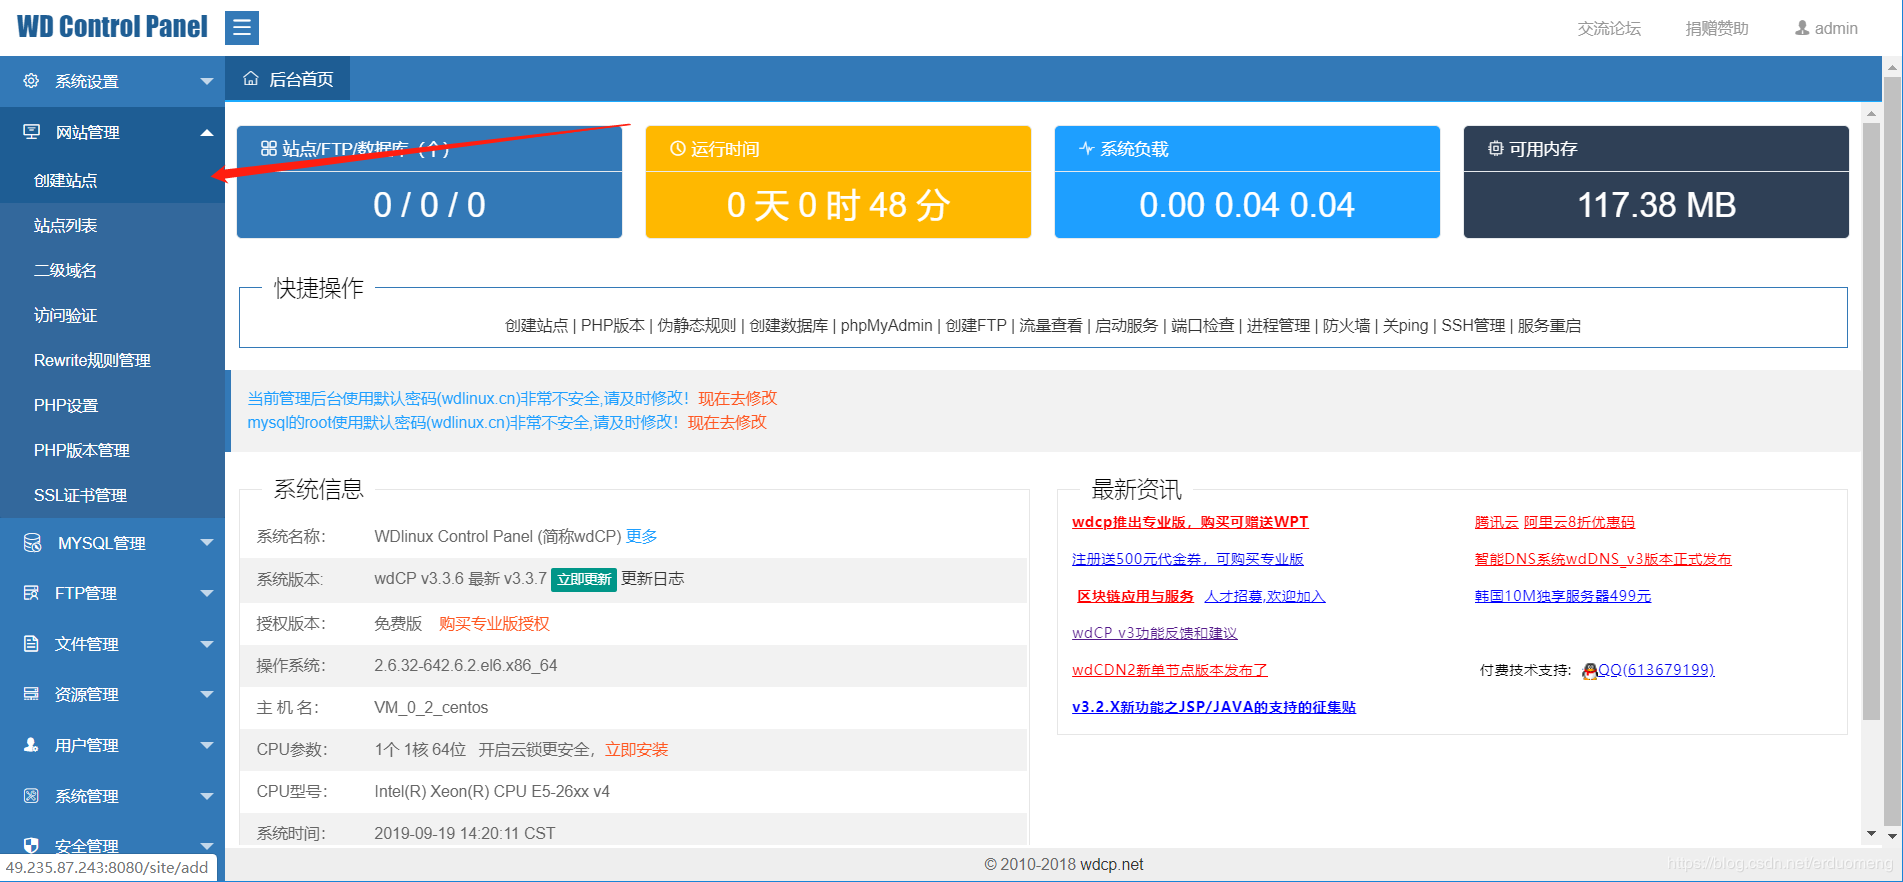Image resolution: width=1903 pixels, height=882 pixels.
Task: Click the home icon on 后台首页 tab
Action: 251,79
